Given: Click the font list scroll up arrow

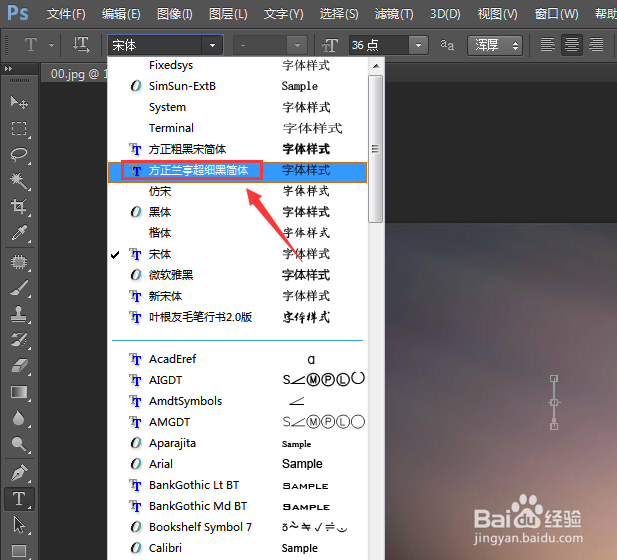Looking at the screenshot, I should 376,66.
